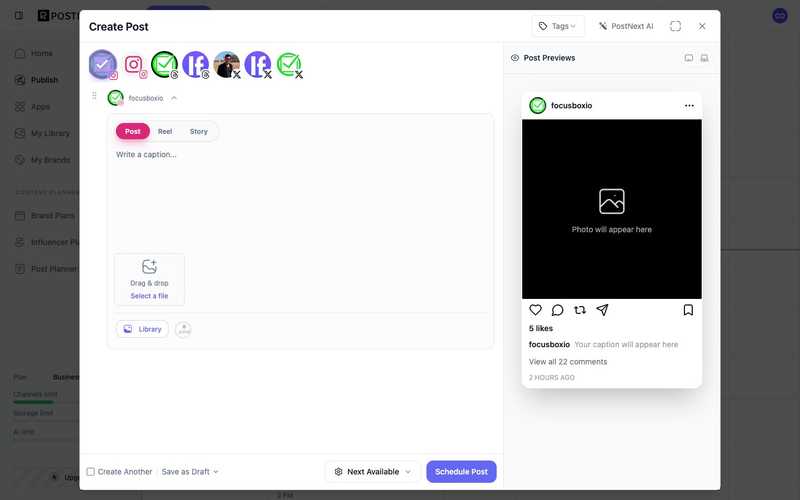Open the PostNext AI assistant
The image size is (800, 500).
click(x=626, y=26)
